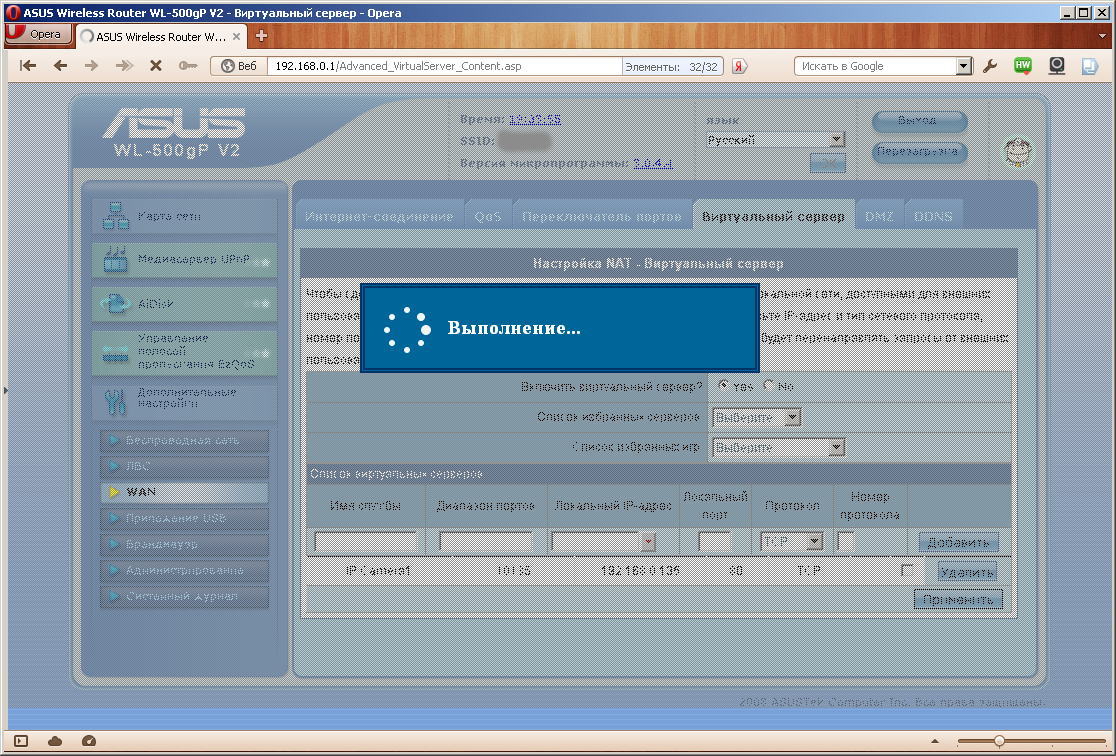Open a new tab with the plus button
Screen dimensions: 1116x756
coord(261,36)
